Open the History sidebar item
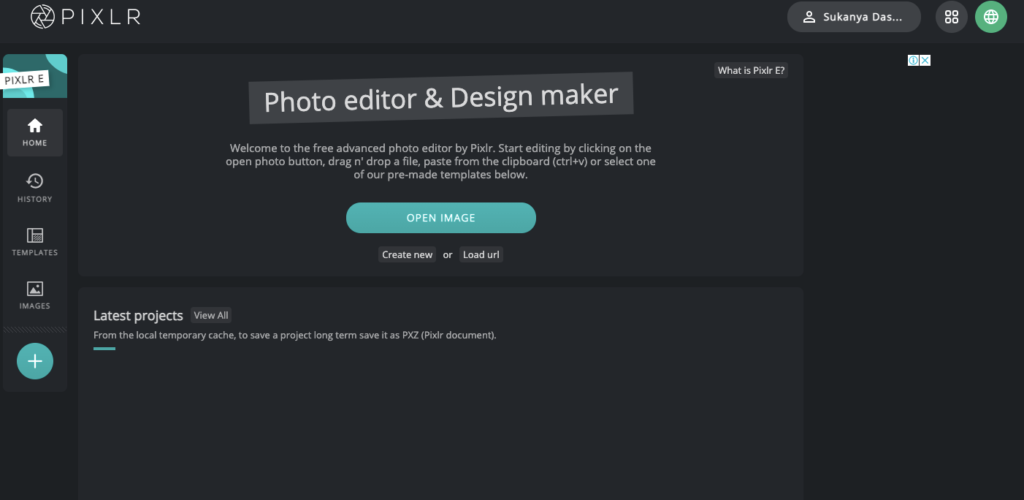The image size is (1024, 500). click(35, 188)
